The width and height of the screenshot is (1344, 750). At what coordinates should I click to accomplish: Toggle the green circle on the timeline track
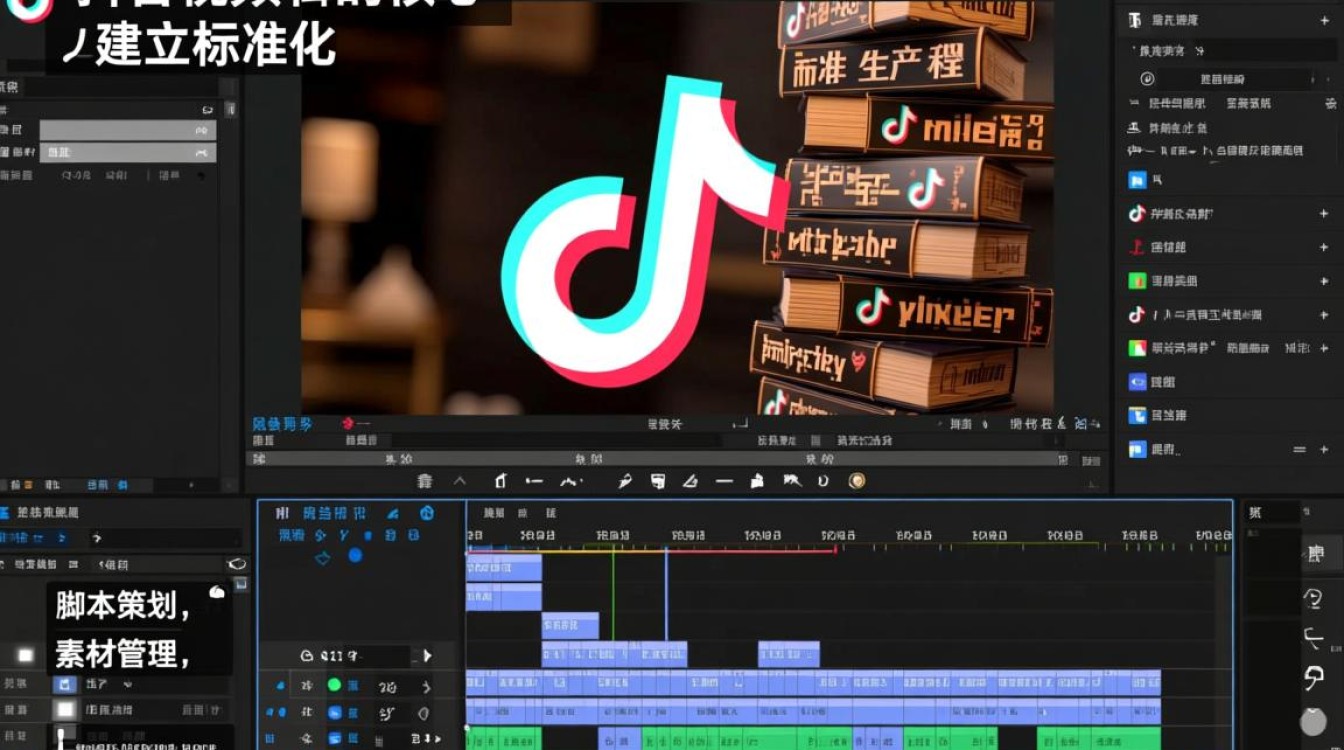click(334, 685)
